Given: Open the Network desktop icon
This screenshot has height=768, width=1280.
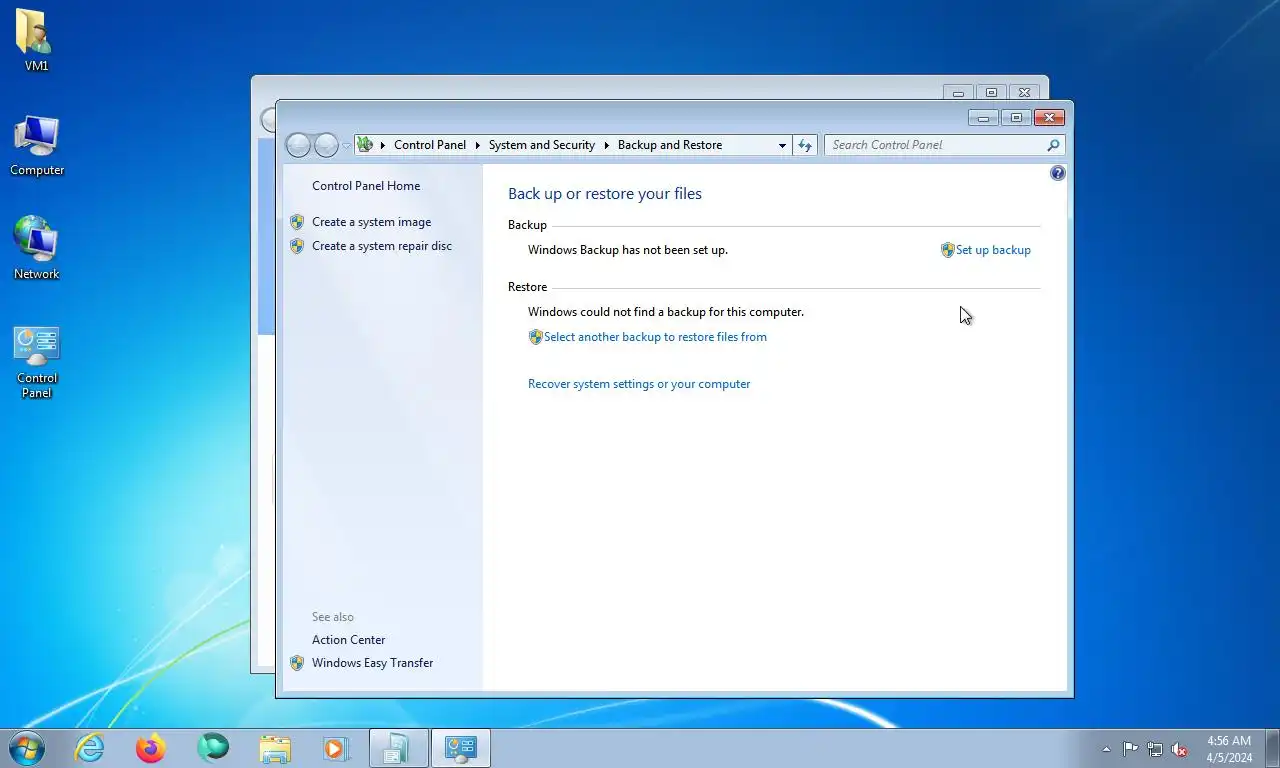Looking at the screenshot, I should click(x=36, y=248).
